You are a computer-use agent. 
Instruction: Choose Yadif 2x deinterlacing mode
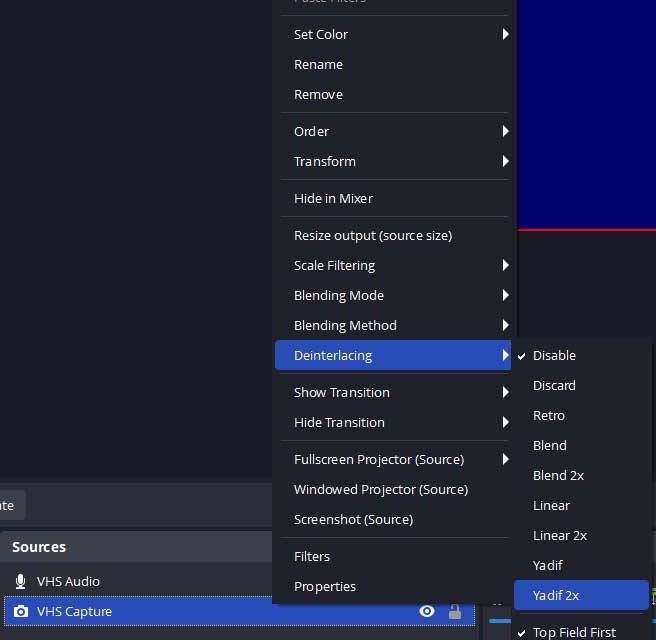coord(556,595)
